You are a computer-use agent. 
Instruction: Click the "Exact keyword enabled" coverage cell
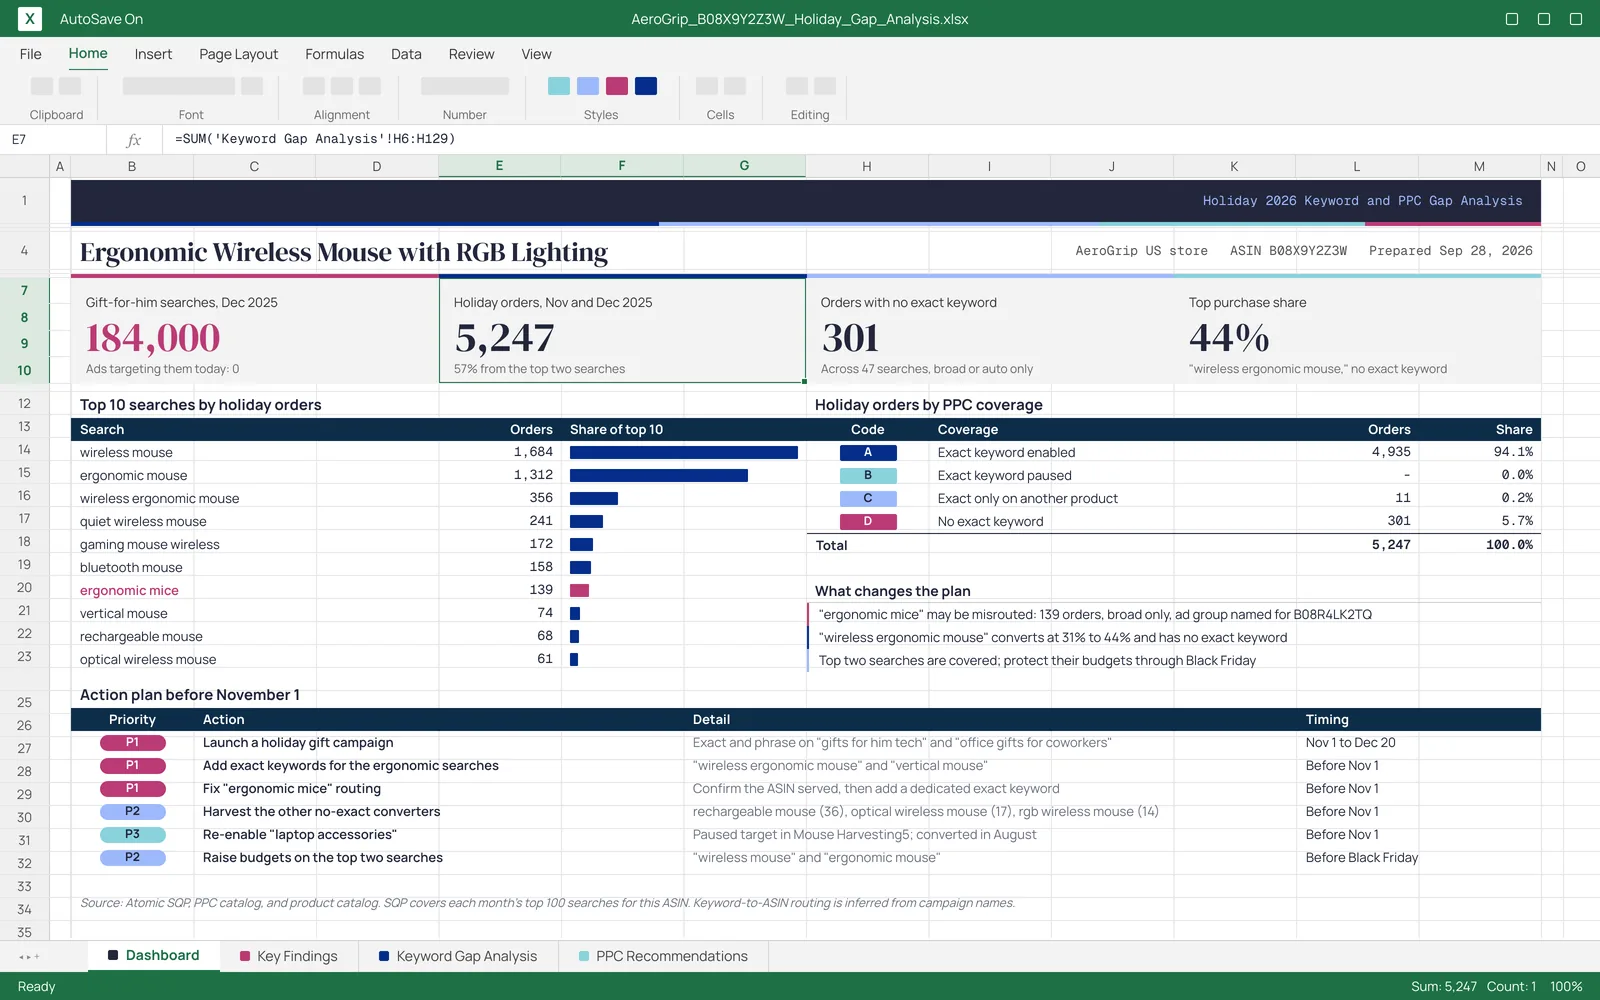[x=1006, y=453]
